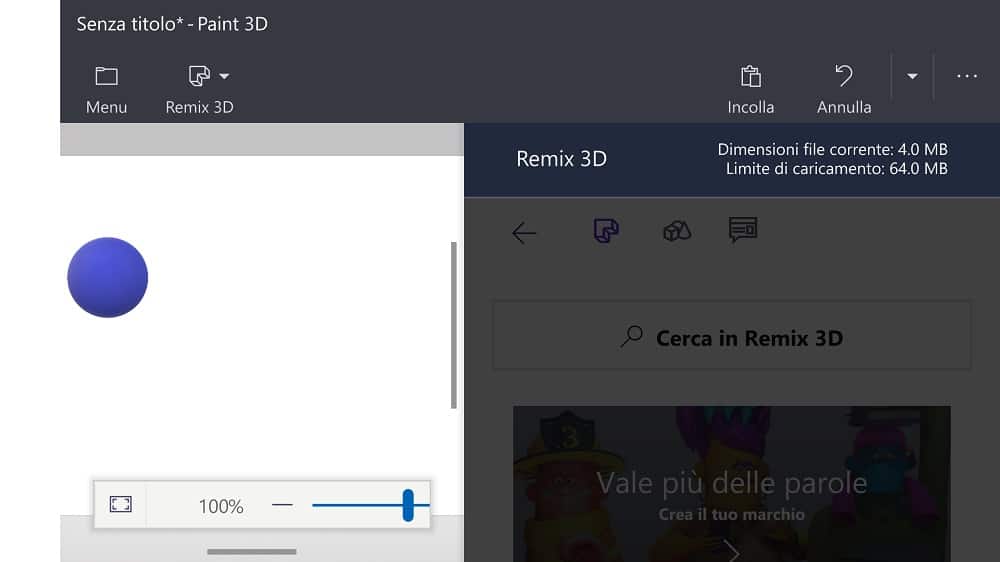Screen dimensions: 1000x562
Task: Expand the dropdown arrow right of Annulla
Action: coord(912,77)
